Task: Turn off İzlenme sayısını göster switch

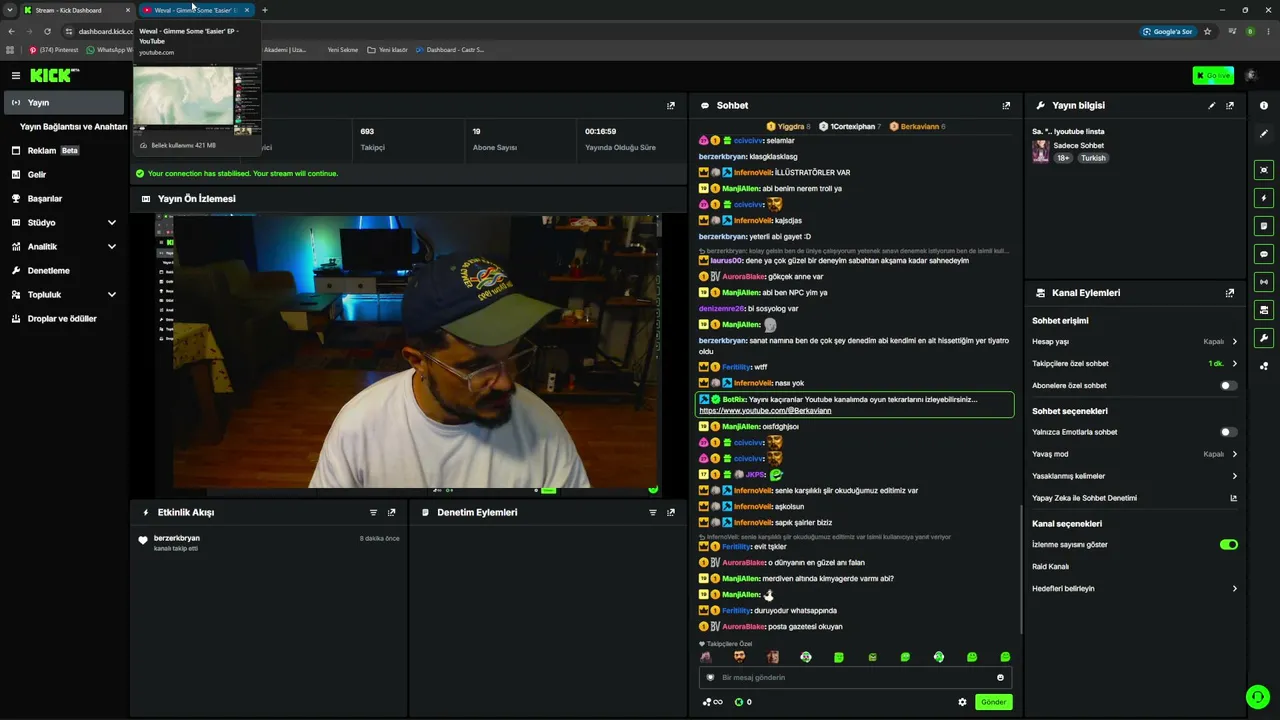Action: (x=1229, y=544)
